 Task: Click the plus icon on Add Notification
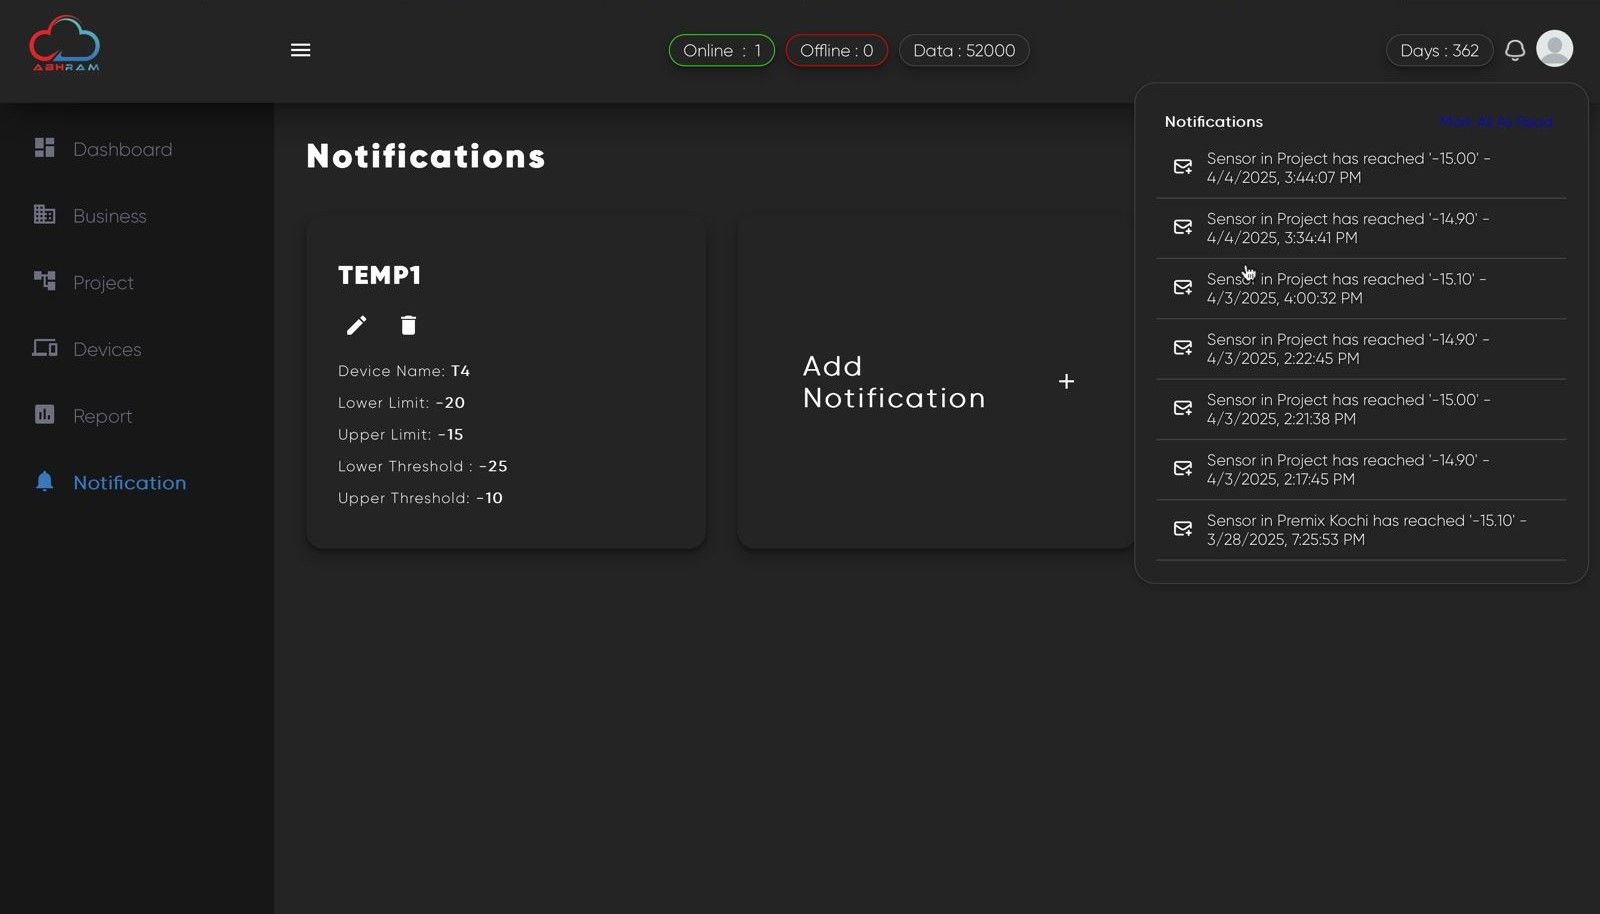click(x=1066, y=381)
